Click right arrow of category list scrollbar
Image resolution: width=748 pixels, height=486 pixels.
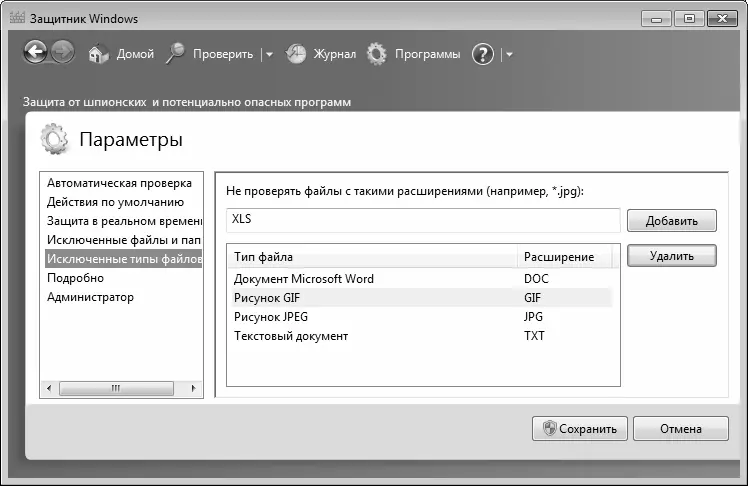193,388
